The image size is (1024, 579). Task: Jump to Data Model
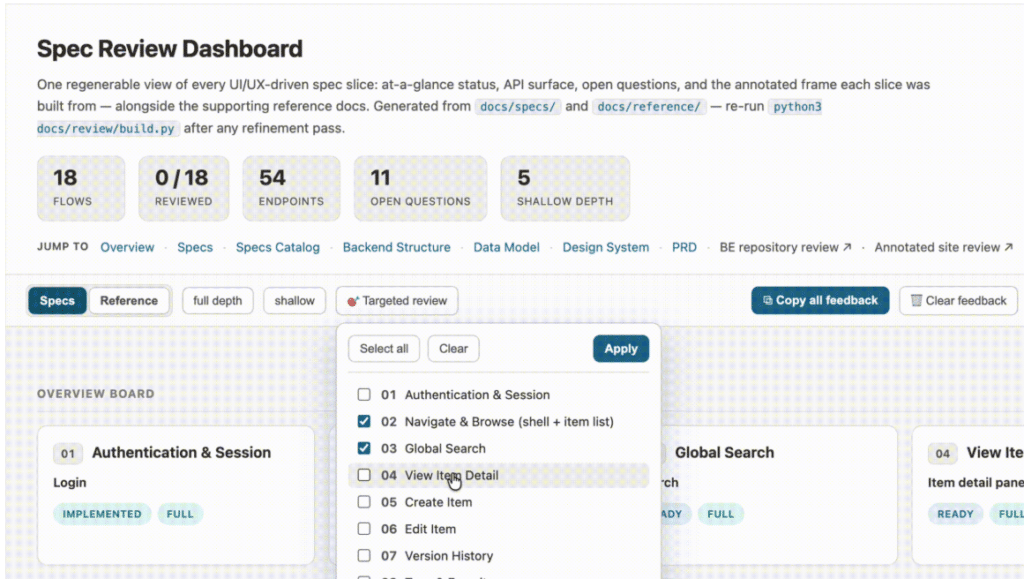506,247
